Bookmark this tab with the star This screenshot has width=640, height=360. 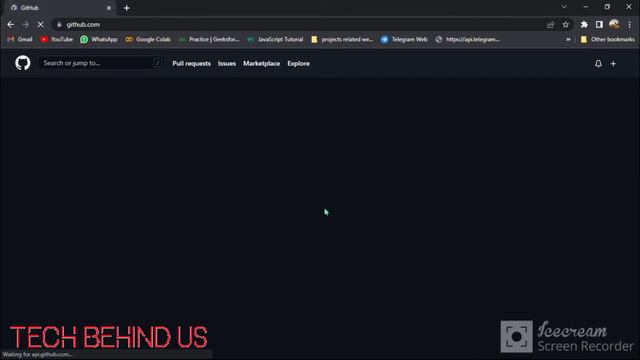(x=566, y=24)
